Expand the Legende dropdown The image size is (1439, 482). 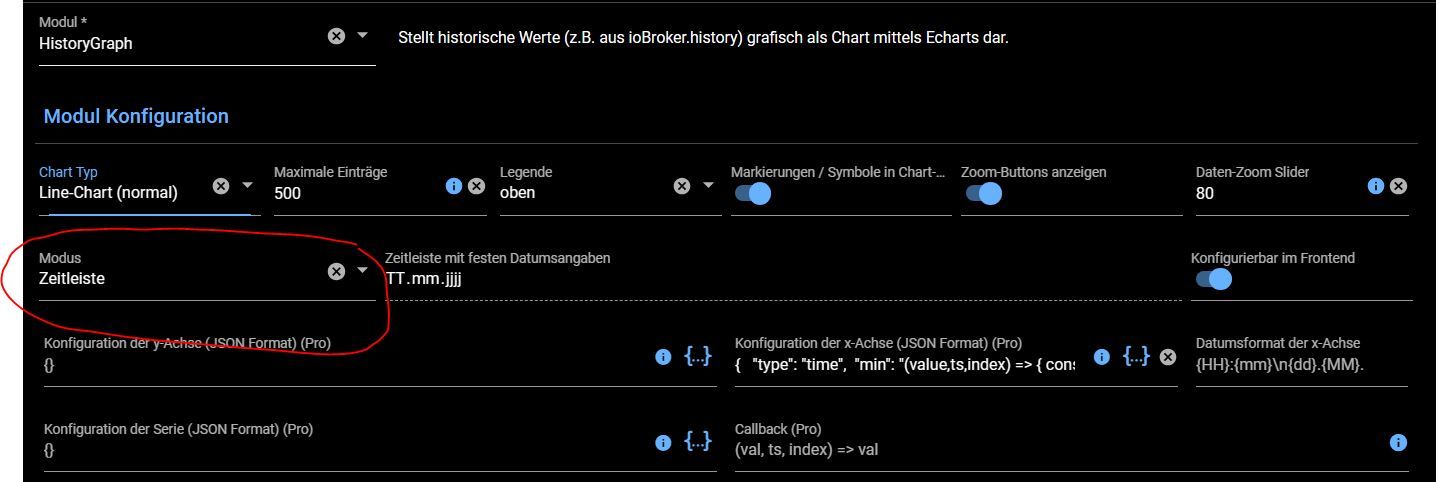click(x=708, y=186)
